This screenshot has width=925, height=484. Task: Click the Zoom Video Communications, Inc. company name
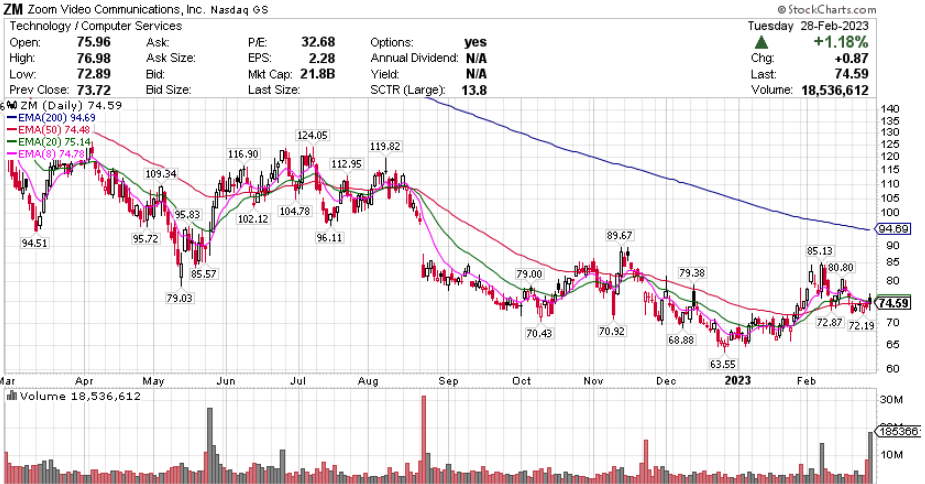pyautogui.click(x=117, y=9)
